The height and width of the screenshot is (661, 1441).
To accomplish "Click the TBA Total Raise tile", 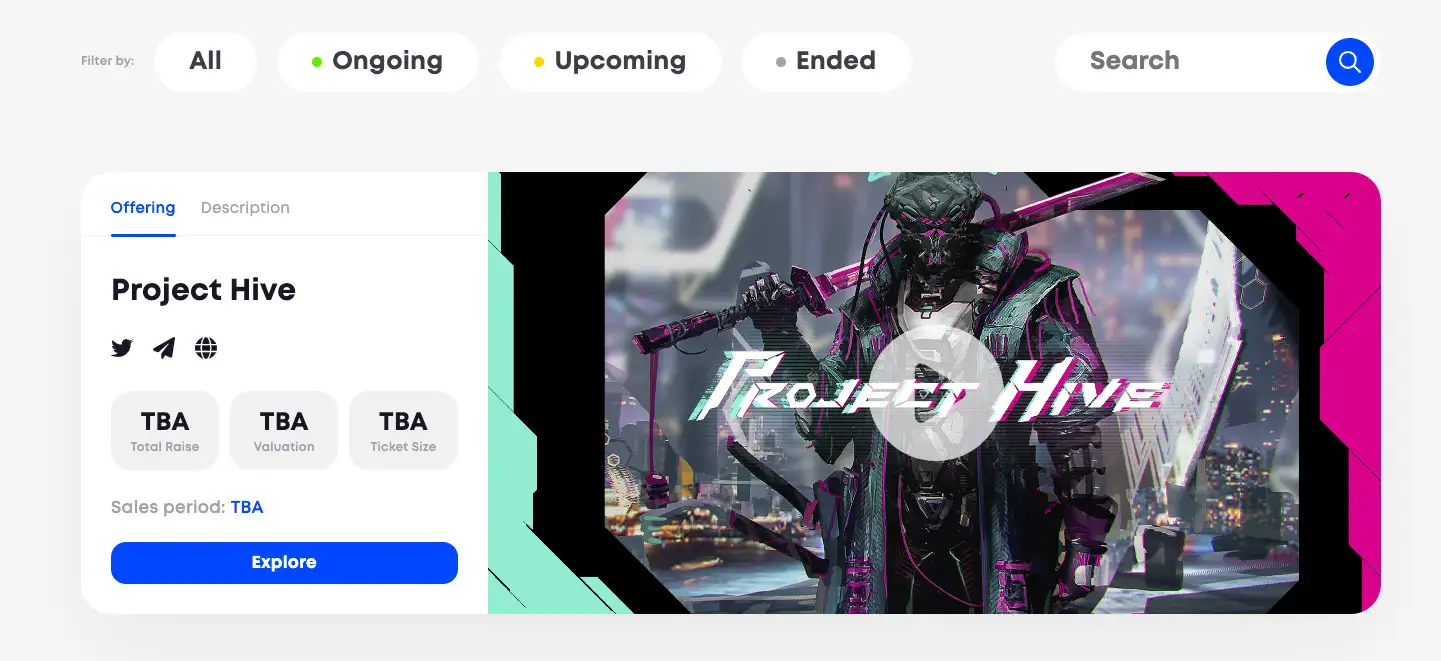I will coord(165,430).
